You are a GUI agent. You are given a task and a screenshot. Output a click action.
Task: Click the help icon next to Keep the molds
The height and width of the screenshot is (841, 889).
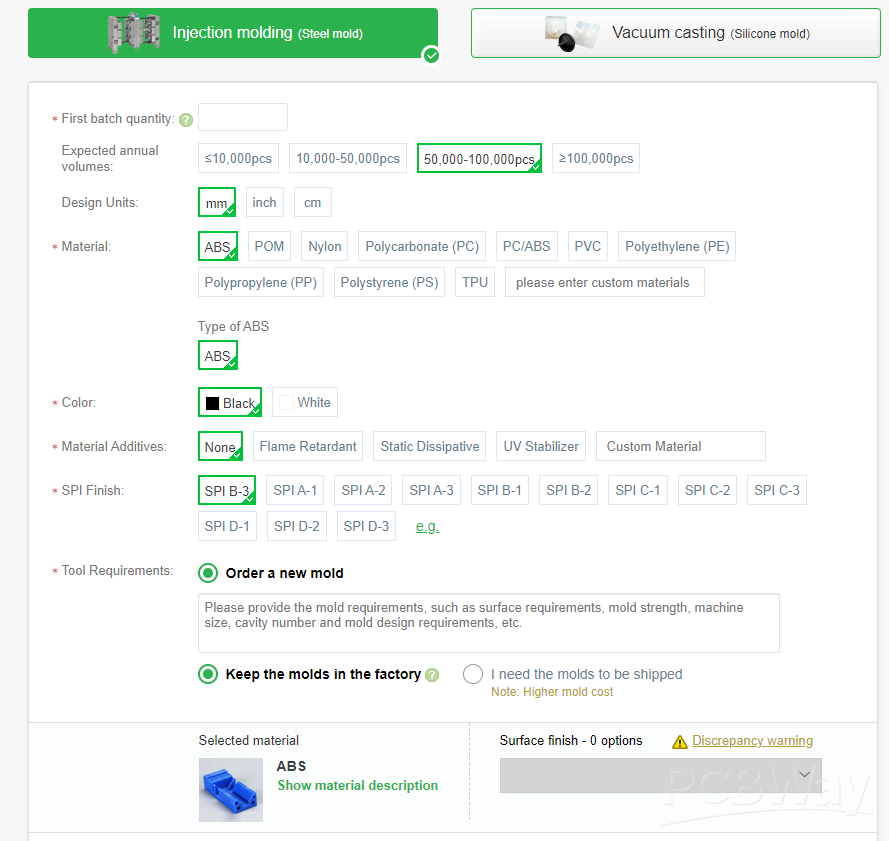click(432, 675)
